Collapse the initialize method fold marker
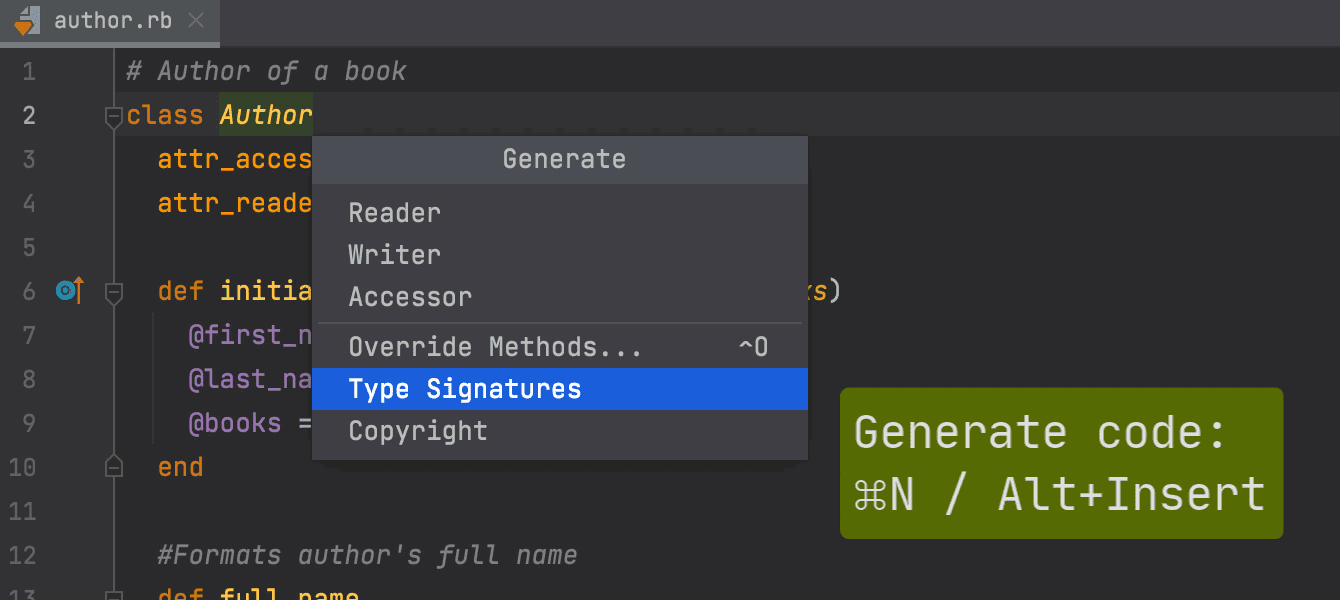 [x=113, y=292]
